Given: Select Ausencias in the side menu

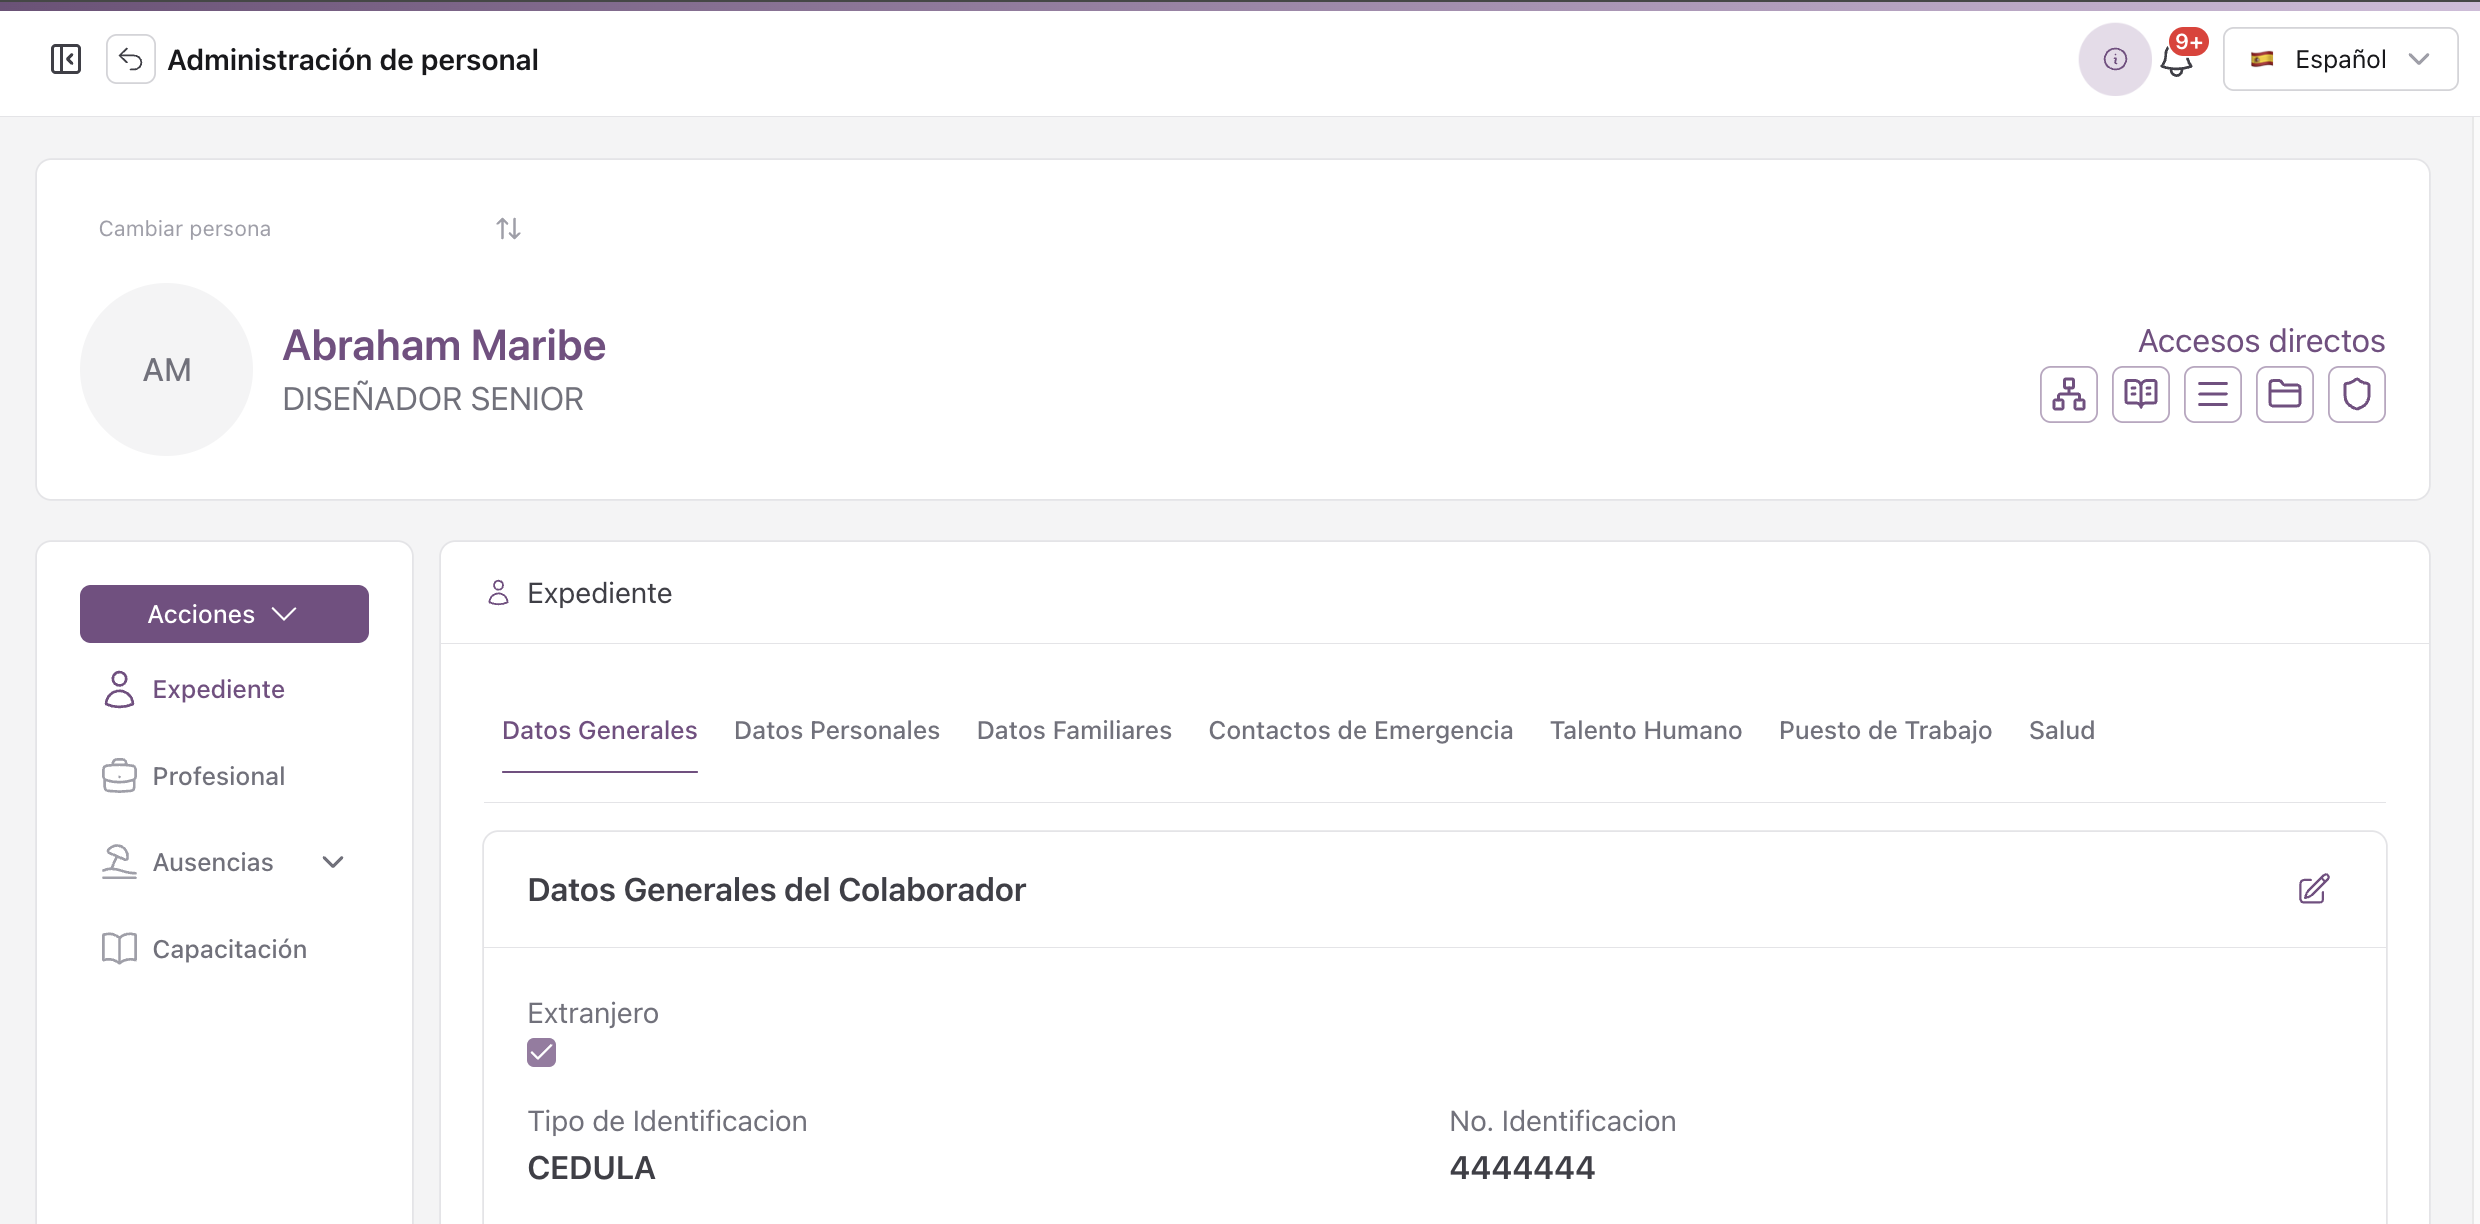Looking at the screenshot, I should 188,862.
